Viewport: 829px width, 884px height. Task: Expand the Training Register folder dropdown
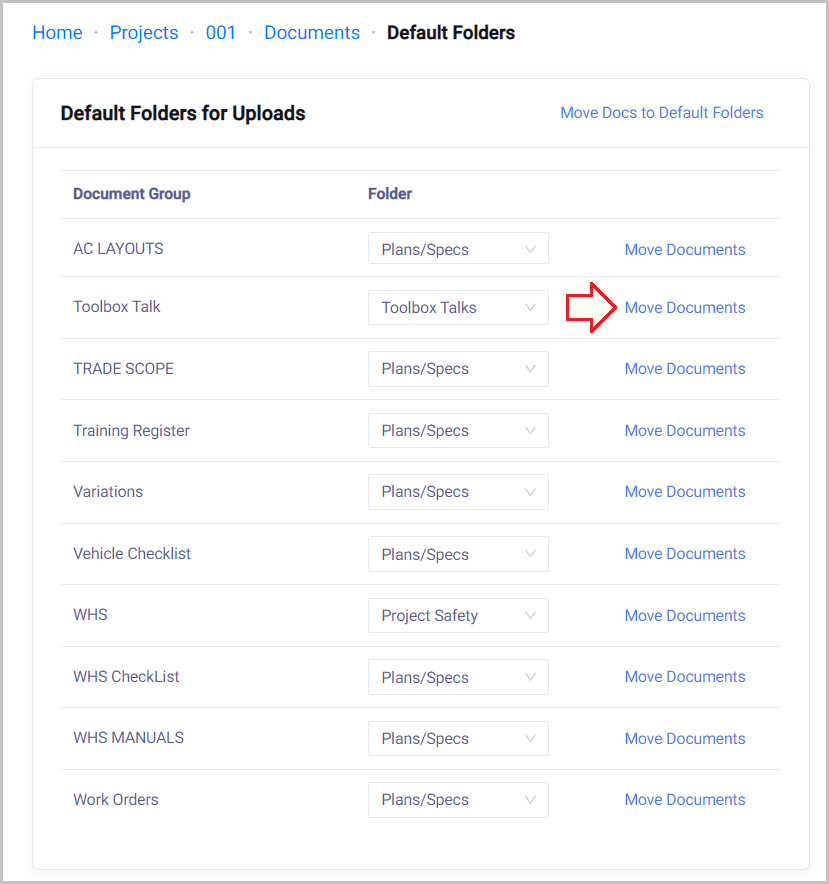(458, 431)
